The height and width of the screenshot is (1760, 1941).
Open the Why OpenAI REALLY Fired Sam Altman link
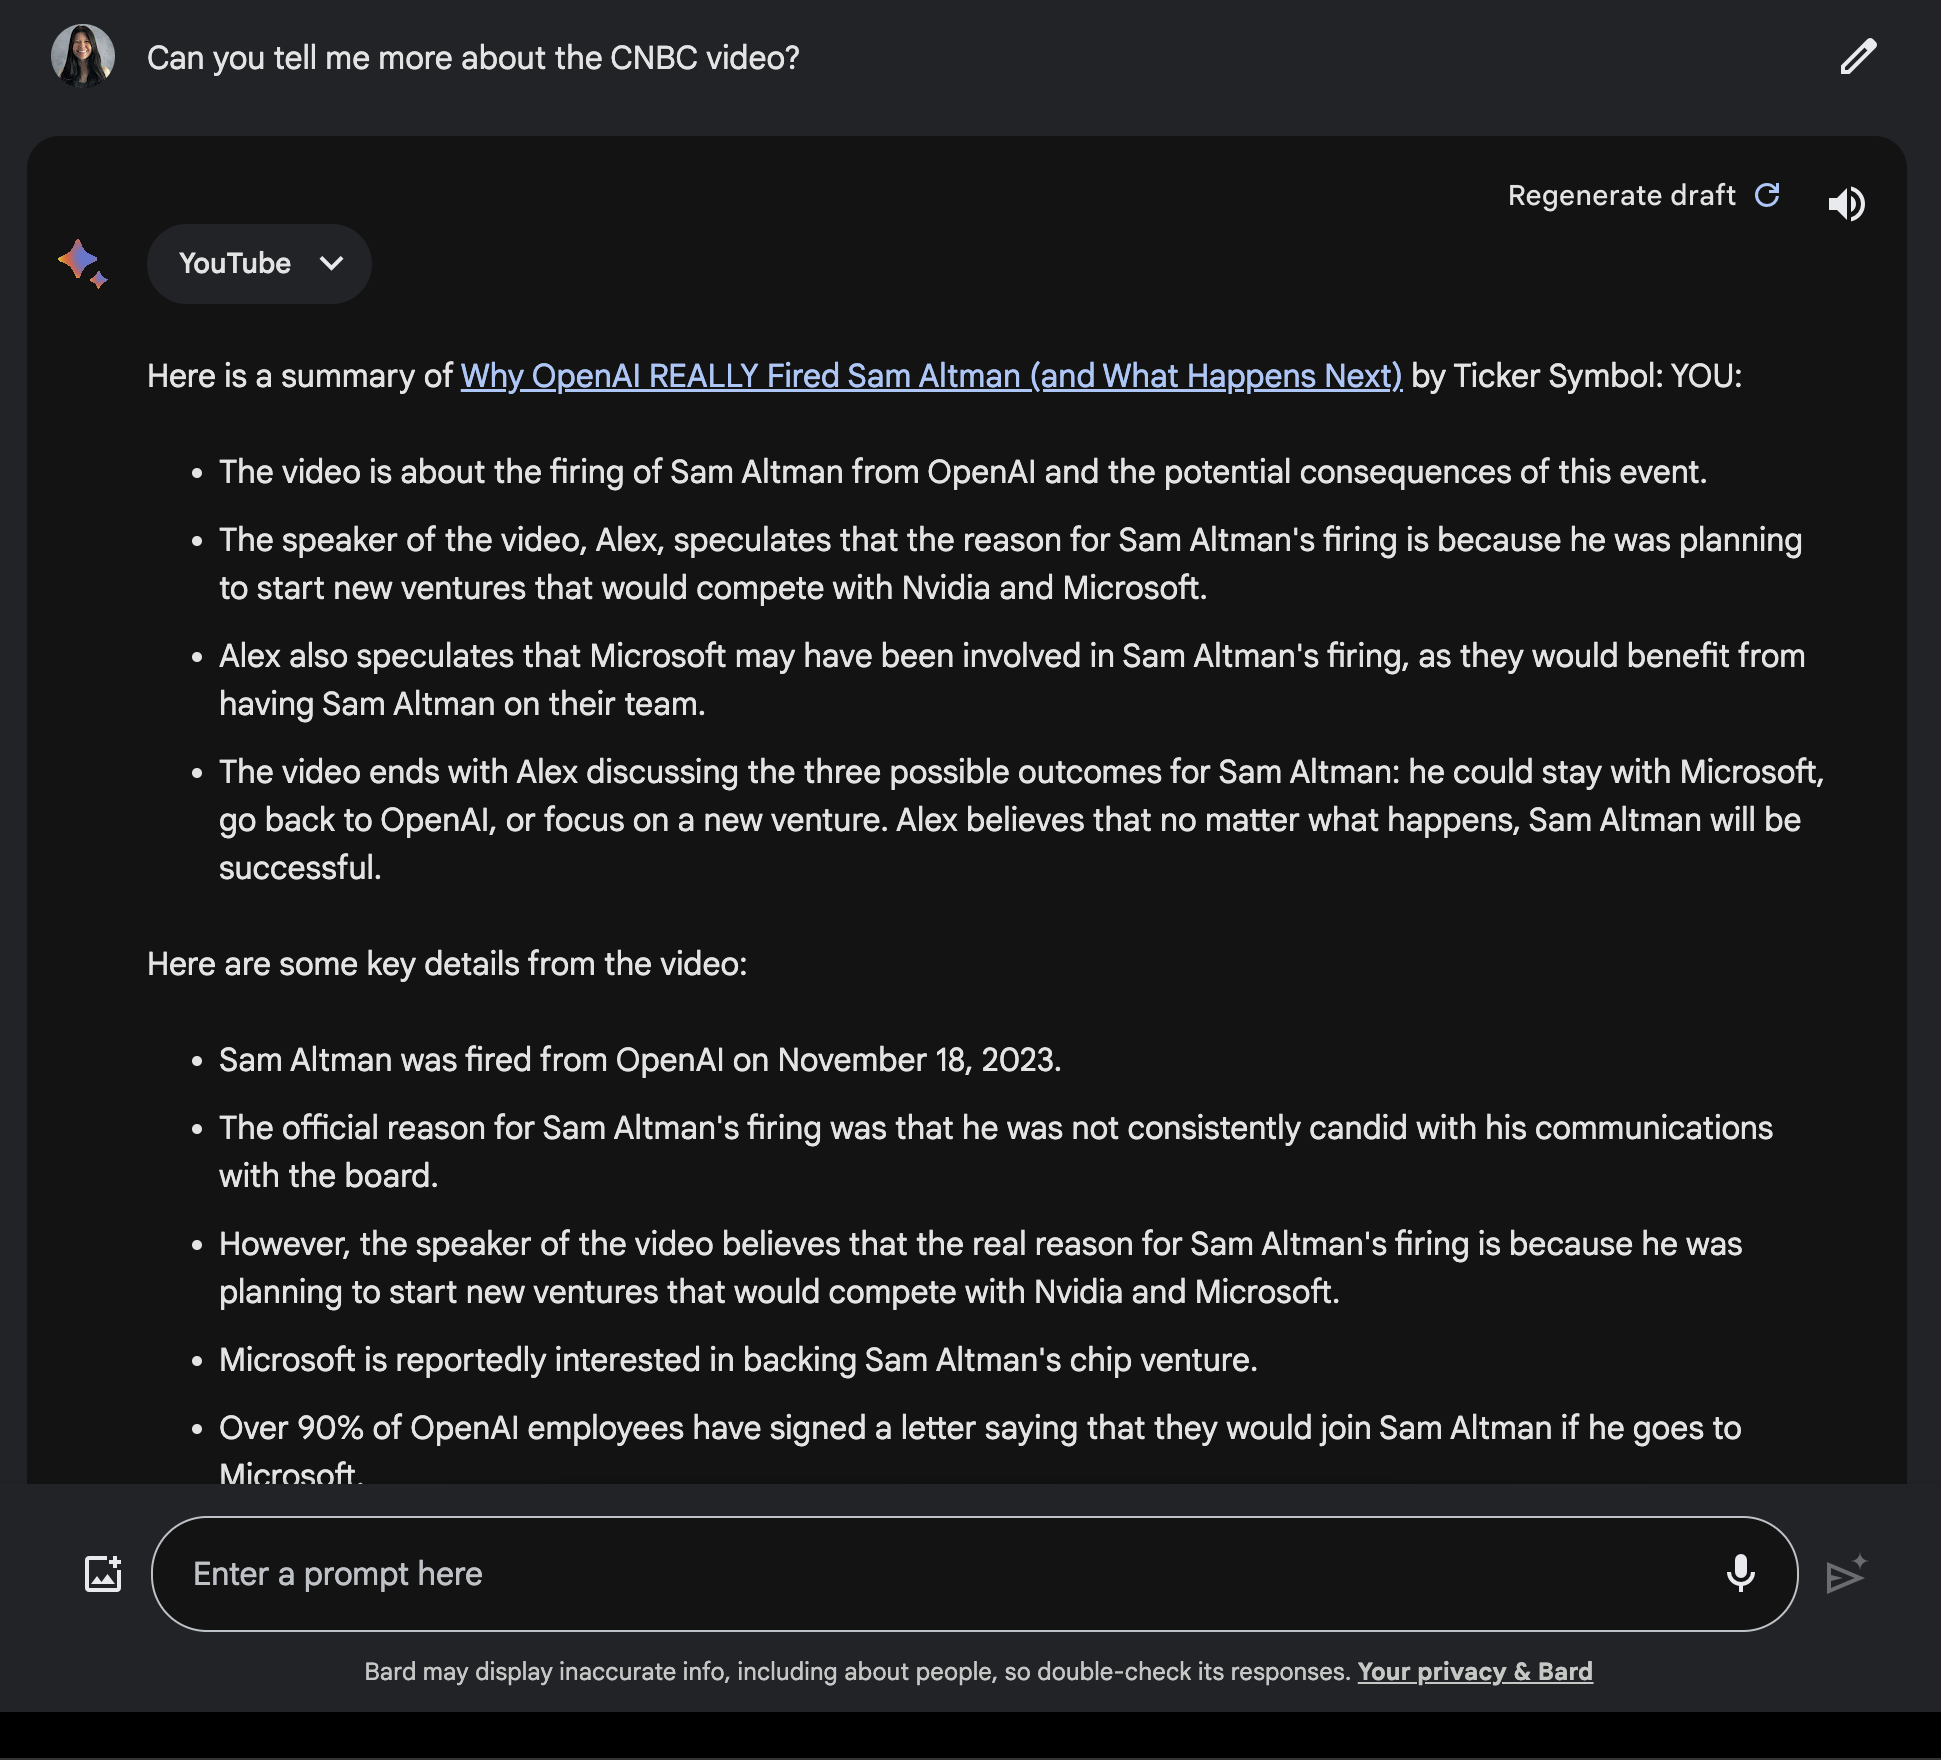[930, 376]
